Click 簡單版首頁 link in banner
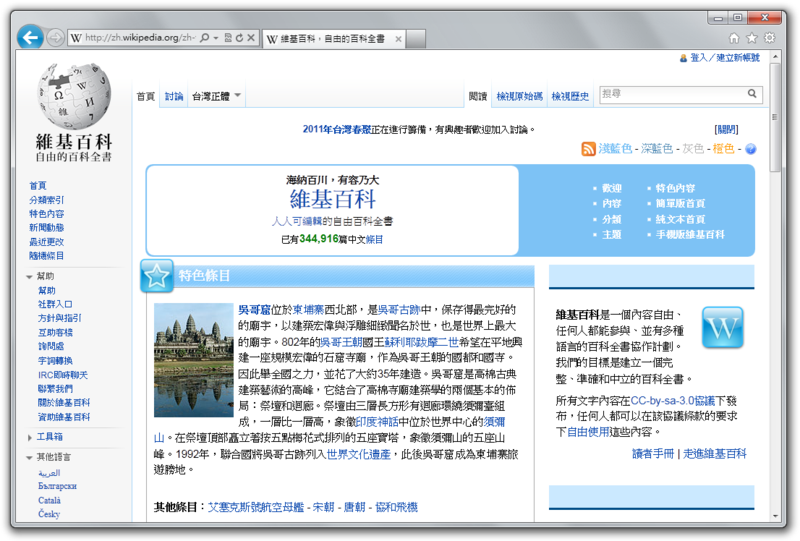This screenshot has height=541, width=800. (x=681, y=204)
